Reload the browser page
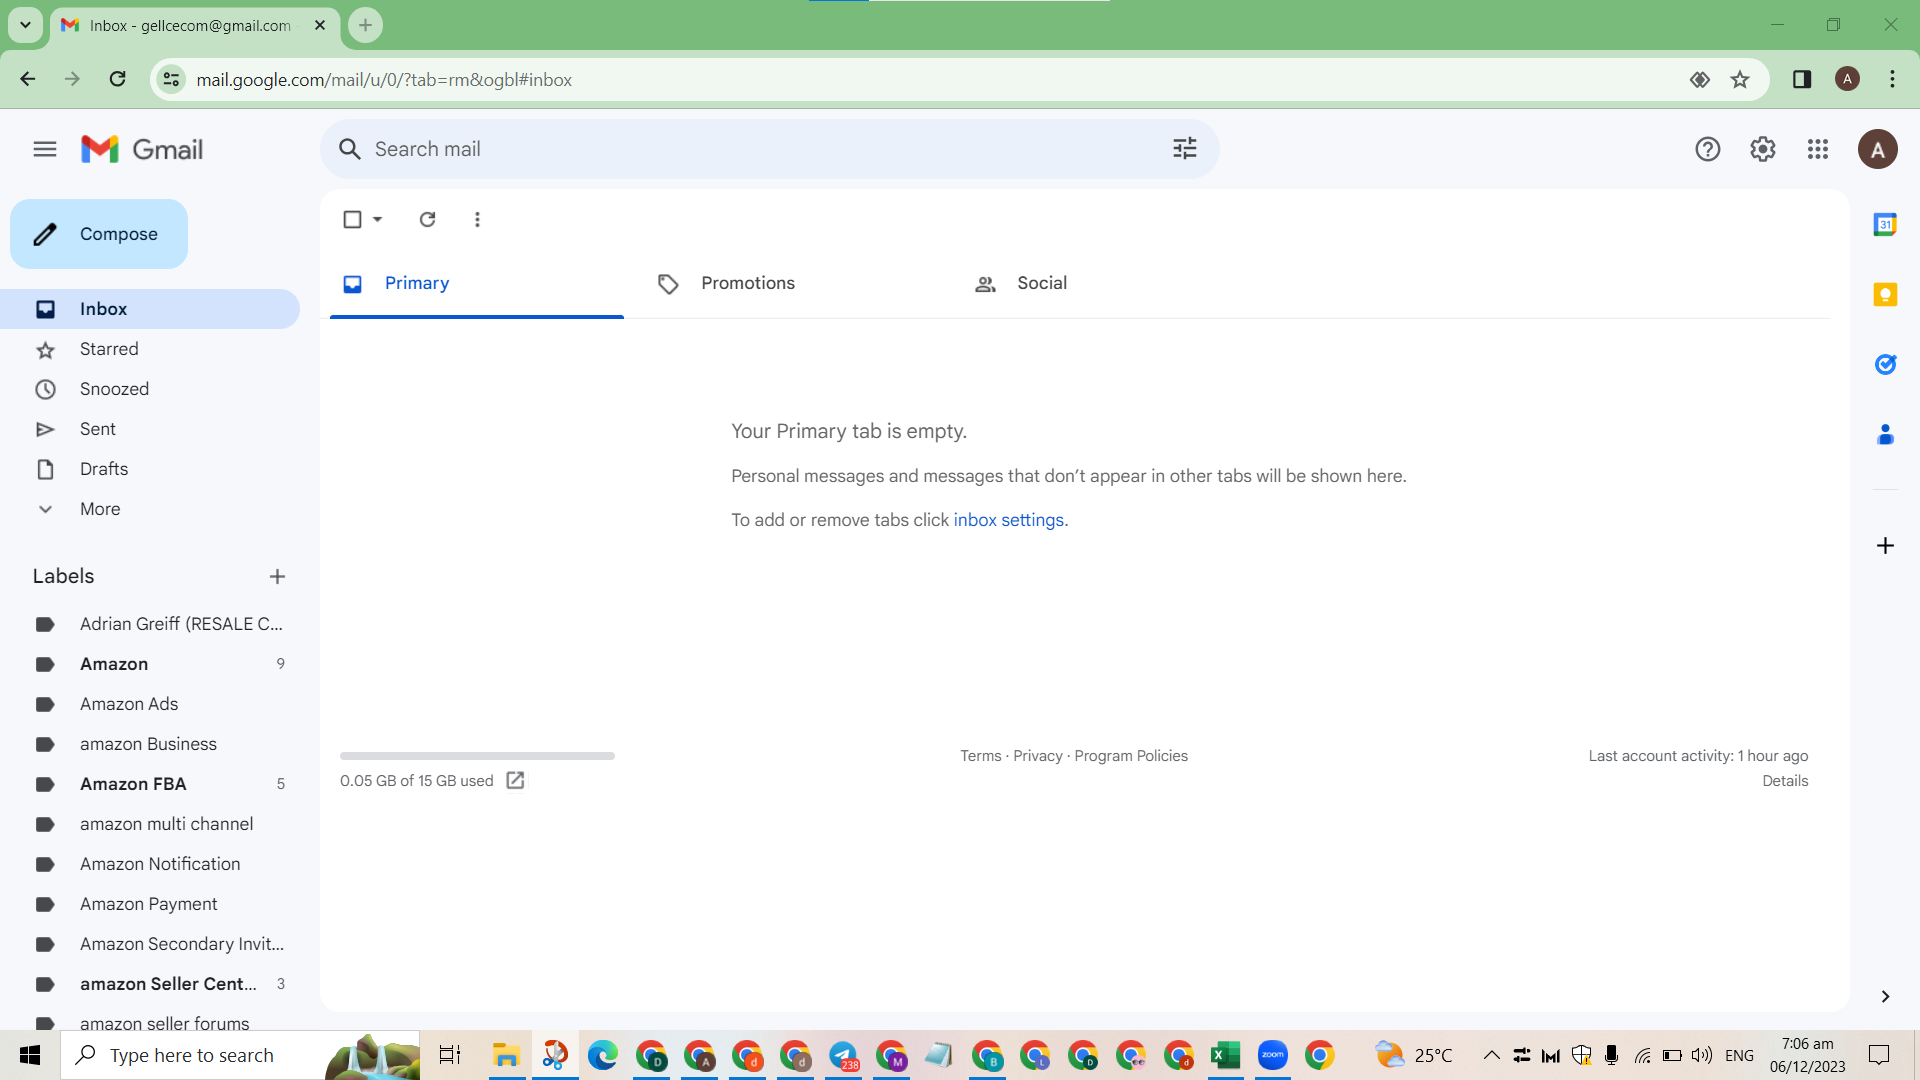Viewport: 1920px width, 1080px height. tap(118, 79)
